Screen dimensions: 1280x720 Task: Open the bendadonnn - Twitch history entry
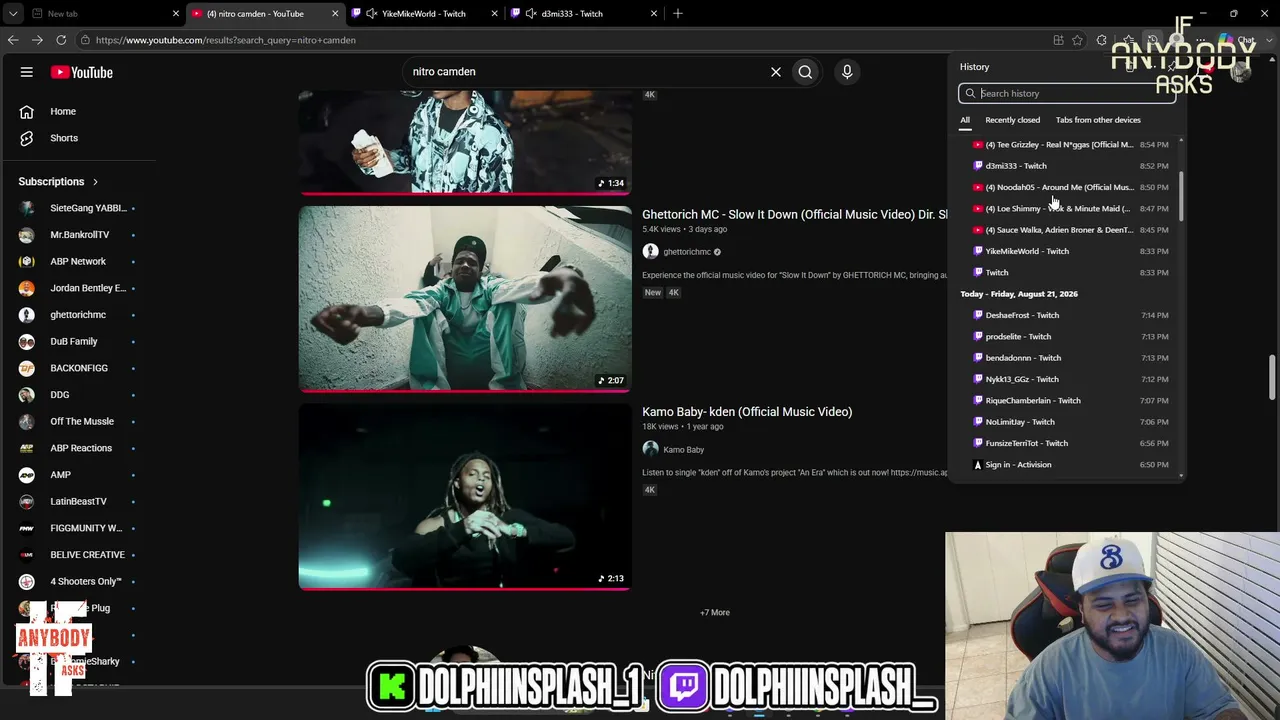1071,358
